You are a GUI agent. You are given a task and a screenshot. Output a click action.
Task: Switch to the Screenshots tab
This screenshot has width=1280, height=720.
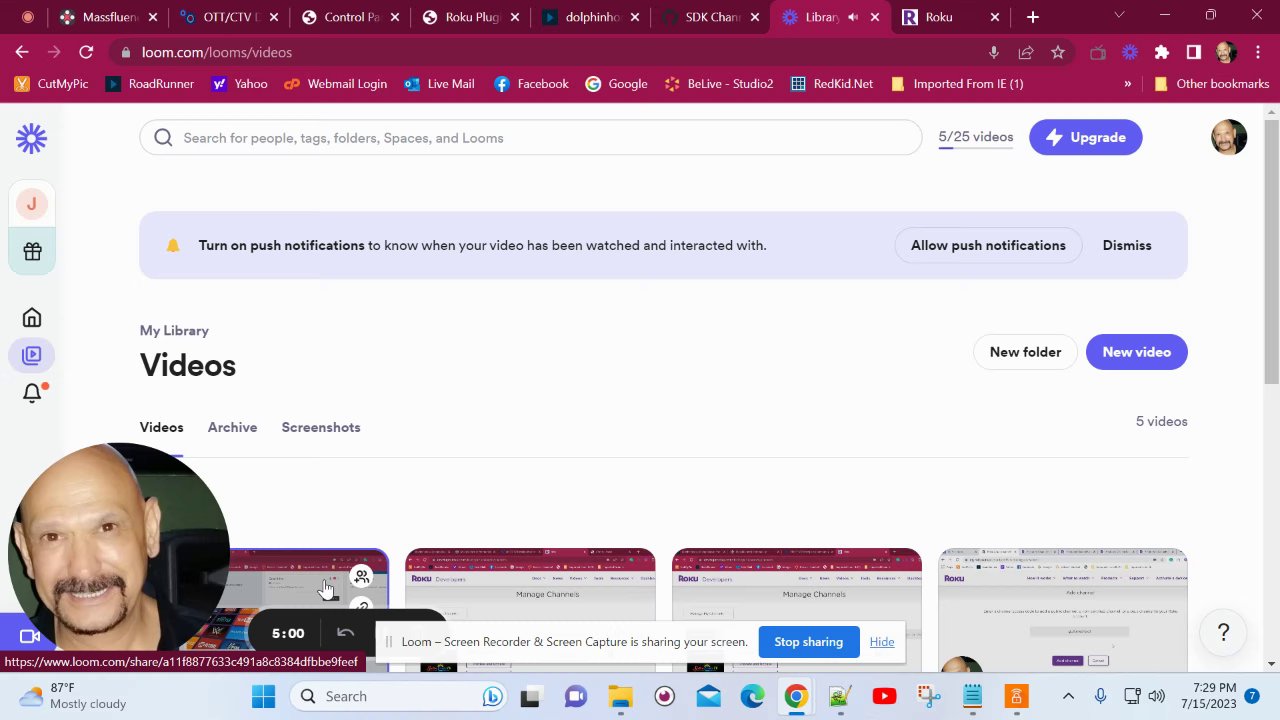[x=321, y=427]
